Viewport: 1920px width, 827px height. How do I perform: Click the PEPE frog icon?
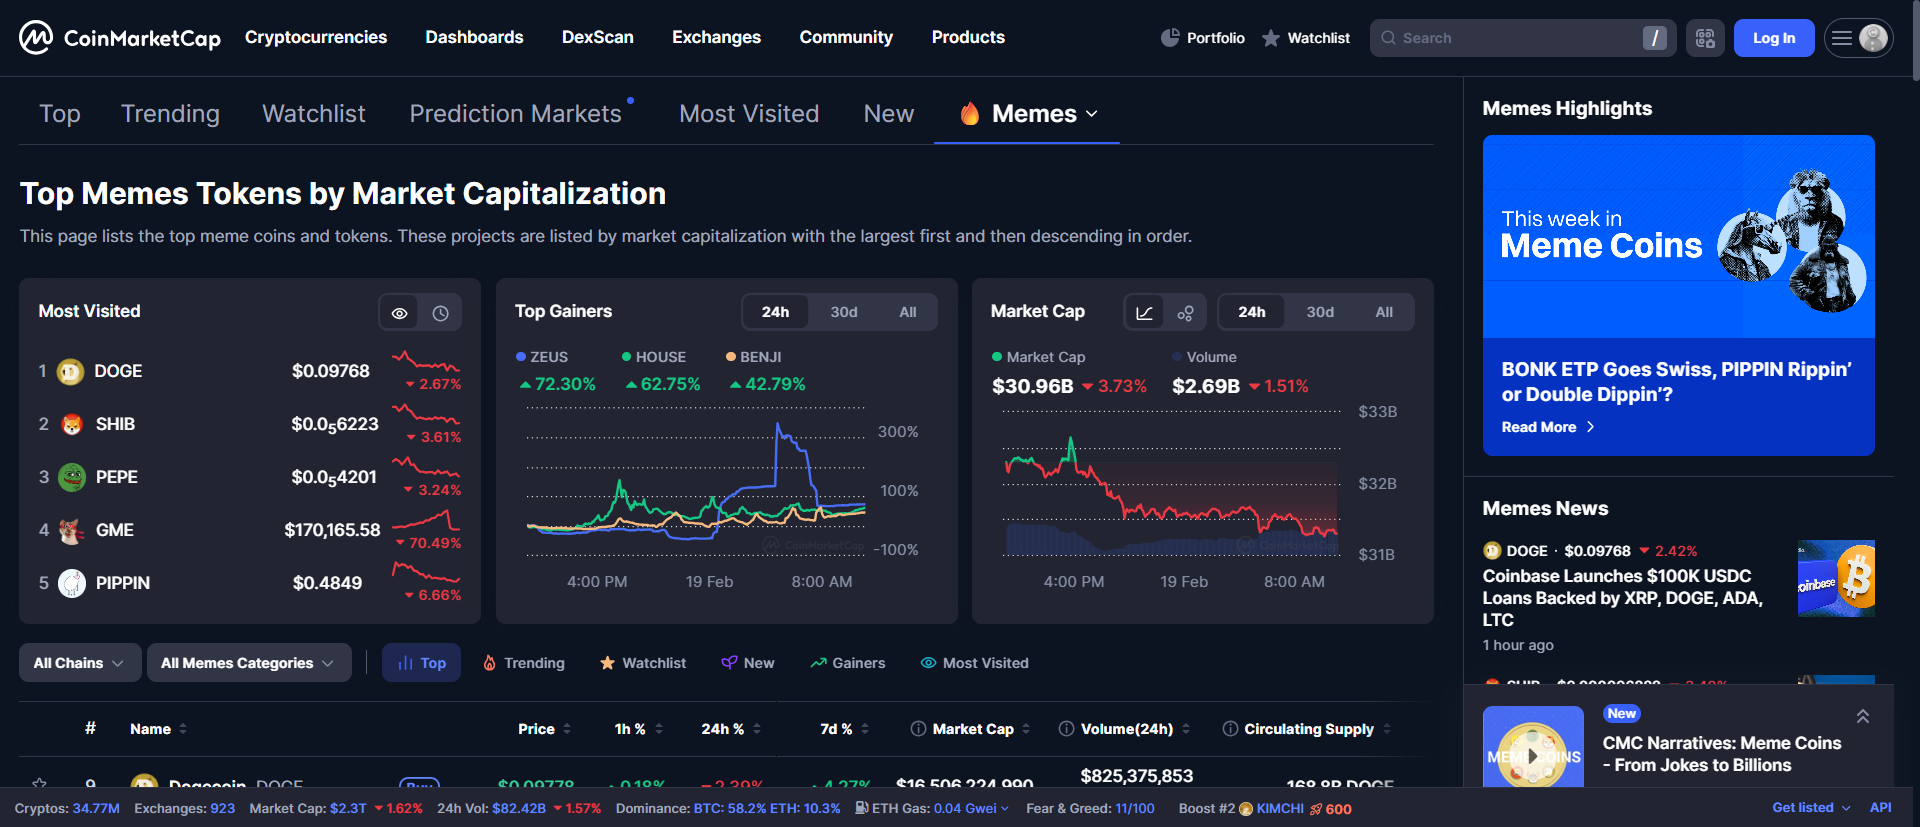pos(72,478)
